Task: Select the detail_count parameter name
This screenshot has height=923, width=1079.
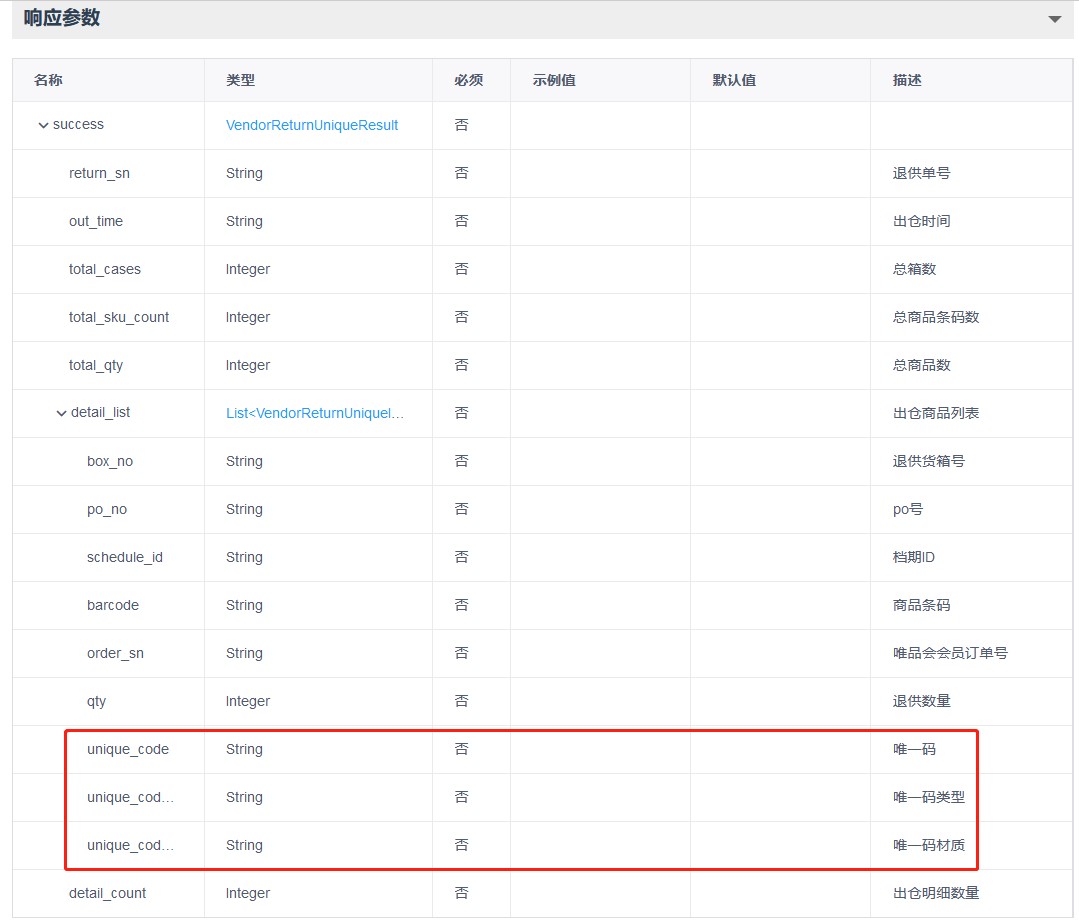Action: 107,893
